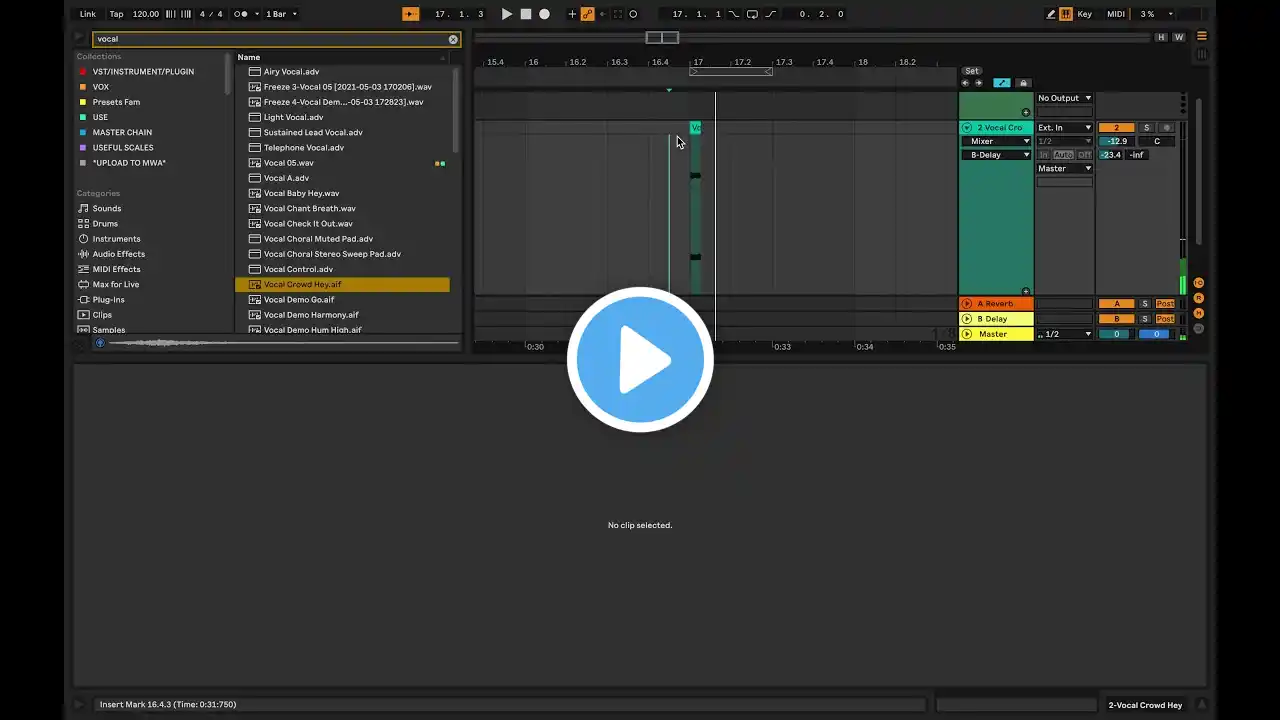The image size is (1280, 720).
Task: Click the Stop button in transport
Action: pos(525,14)
